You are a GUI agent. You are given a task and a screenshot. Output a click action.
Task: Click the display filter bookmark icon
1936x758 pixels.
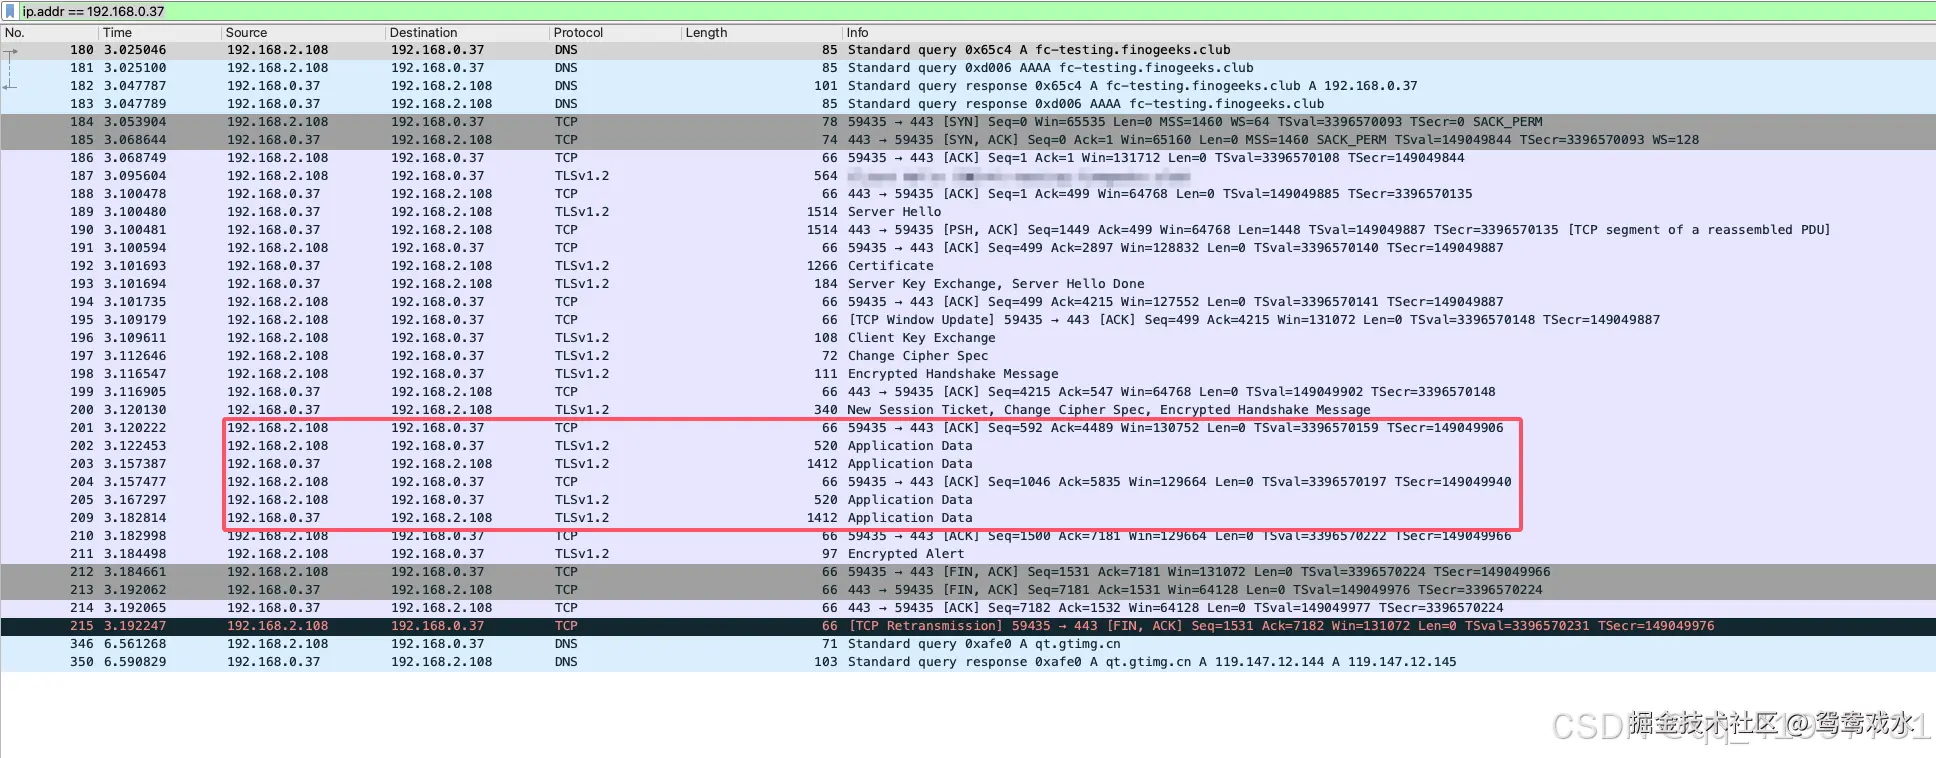(x=10, y=12)
